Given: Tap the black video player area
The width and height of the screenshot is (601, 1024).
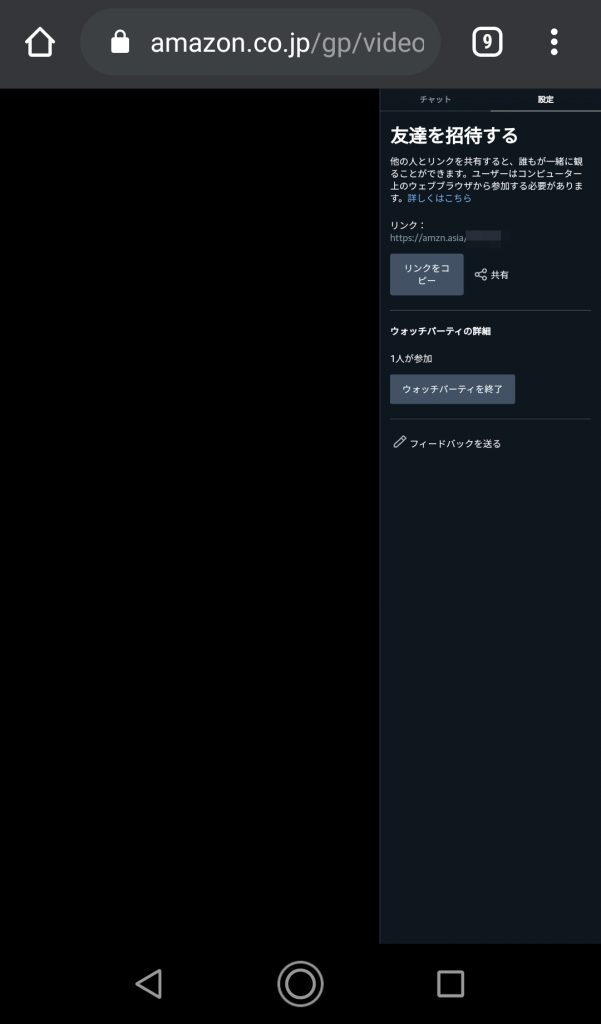Looking at the screenshot, I should point(189,516).
